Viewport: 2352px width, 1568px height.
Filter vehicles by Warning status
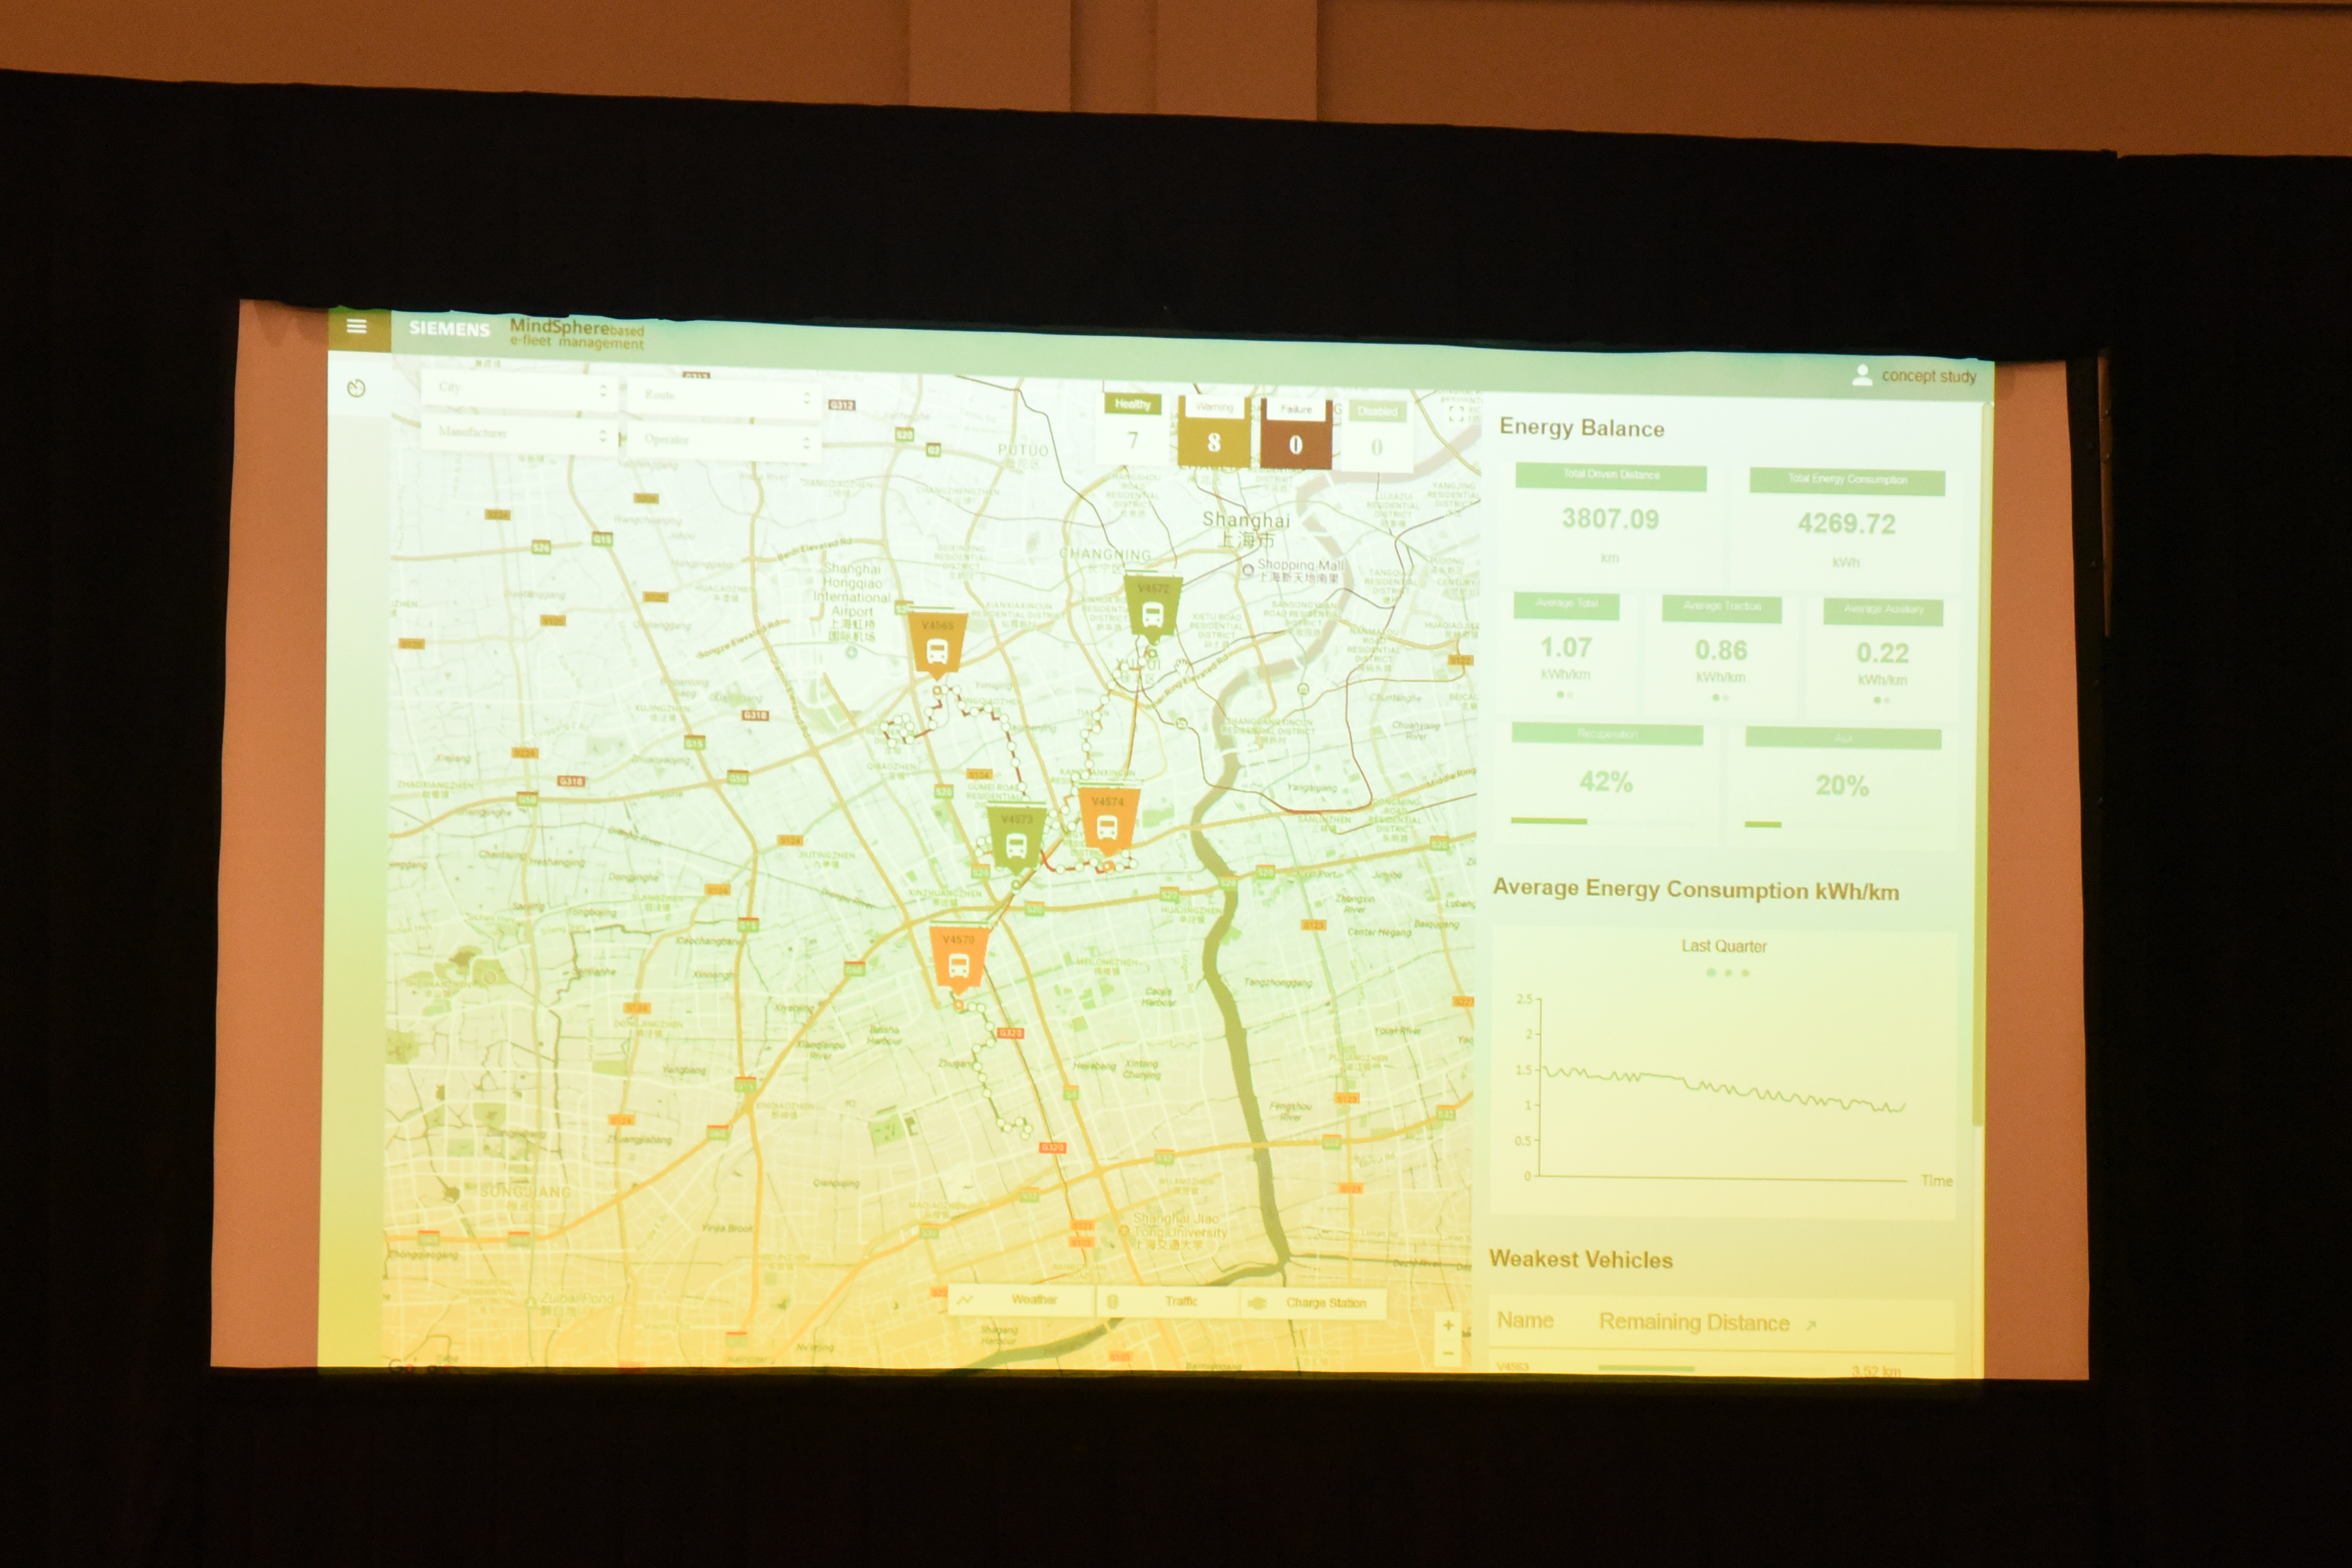tap(1213, 433)
